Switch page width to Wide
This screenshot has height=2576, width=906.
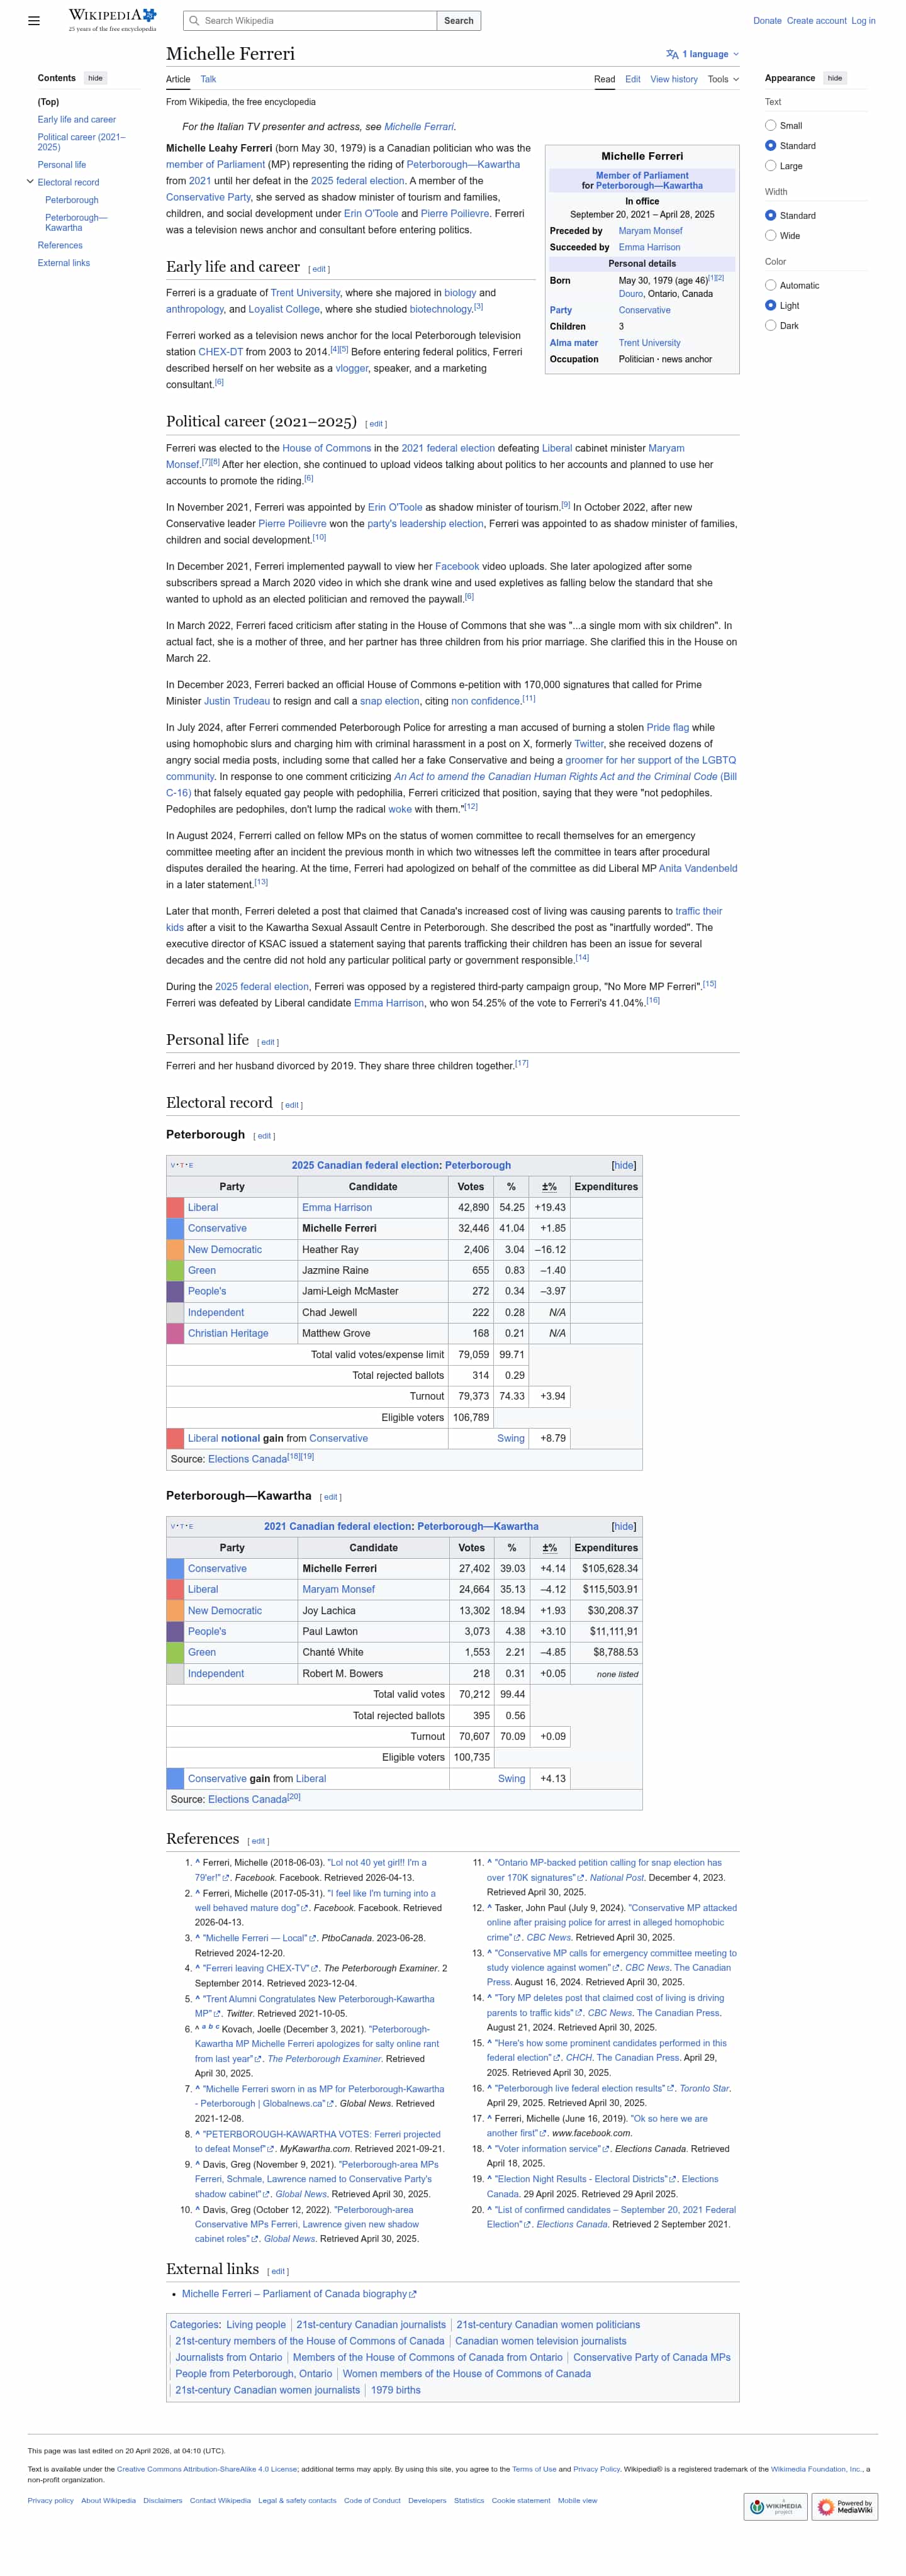click(770, 236)
